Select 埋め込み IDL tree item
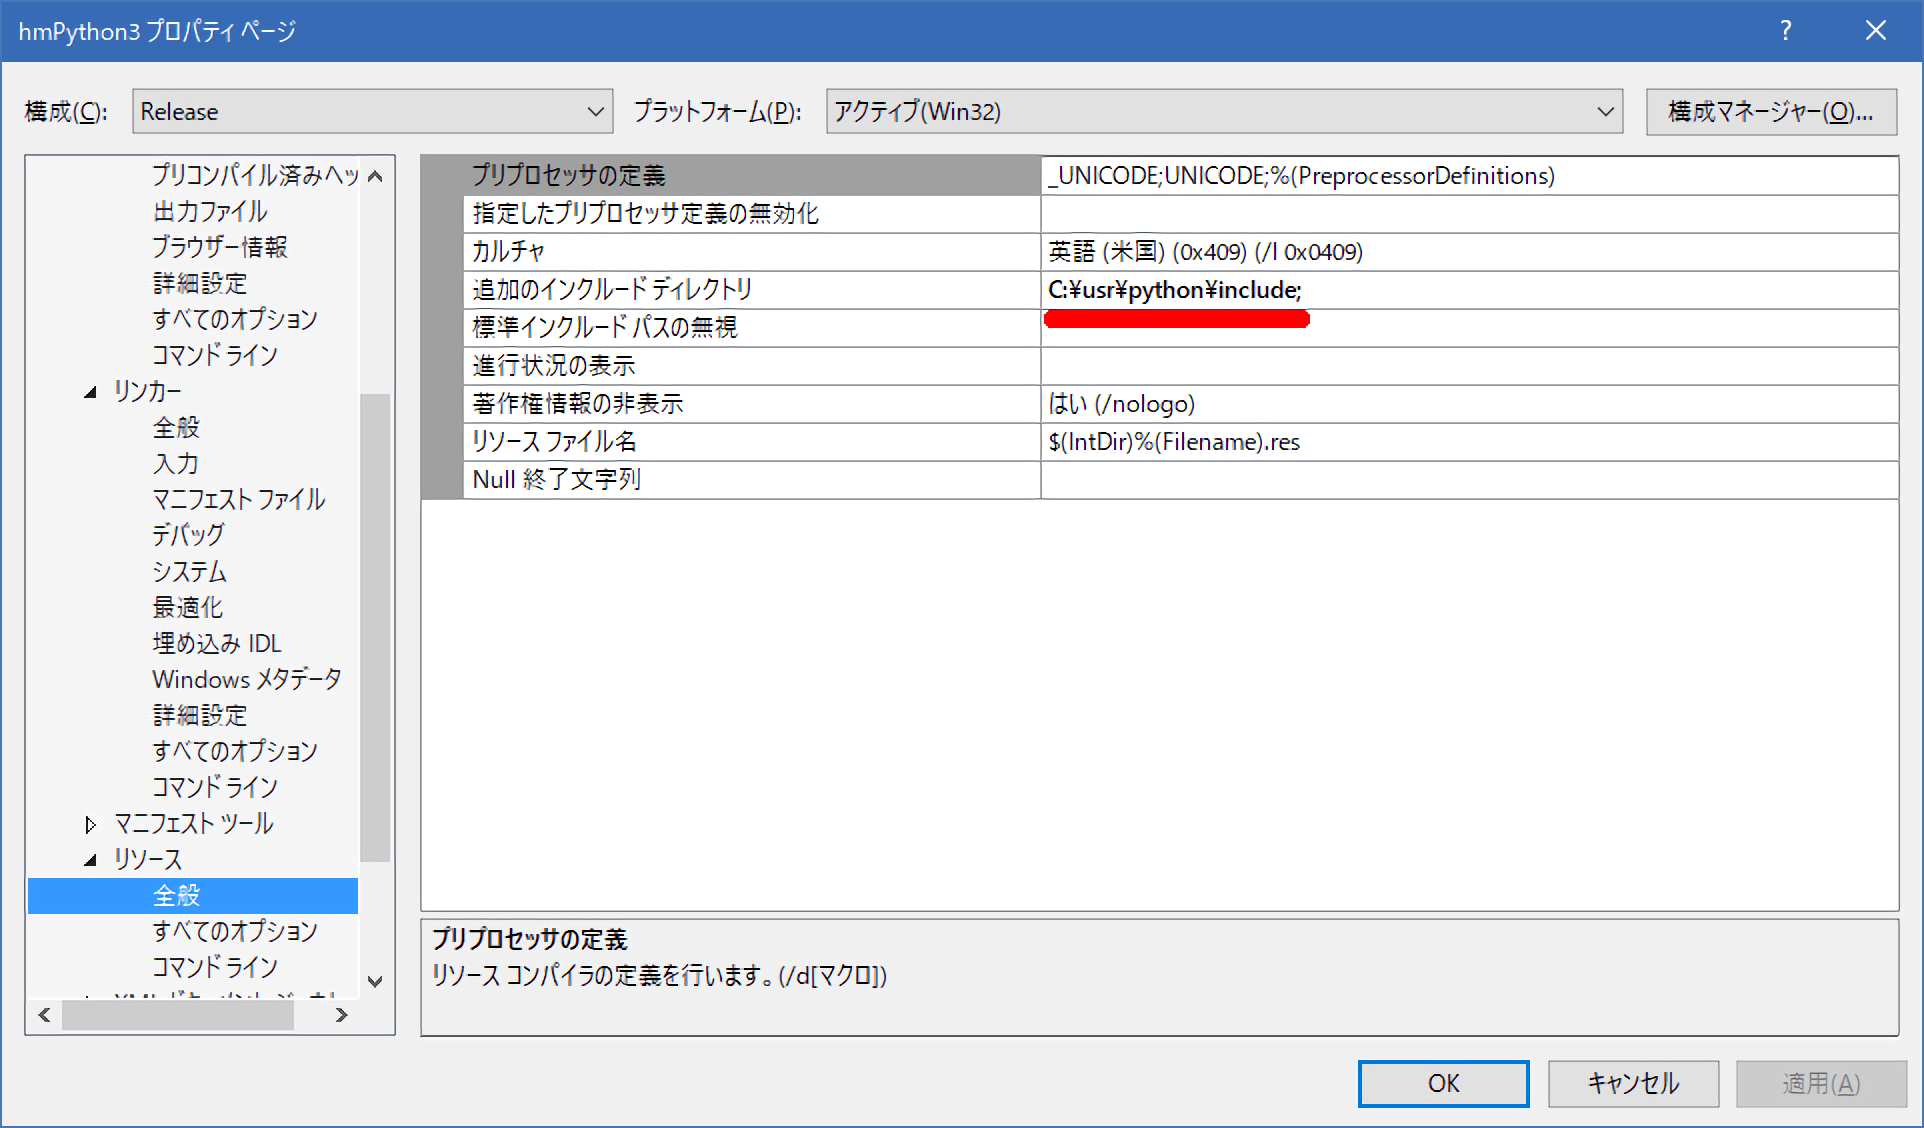 click(x=216, y=644)
